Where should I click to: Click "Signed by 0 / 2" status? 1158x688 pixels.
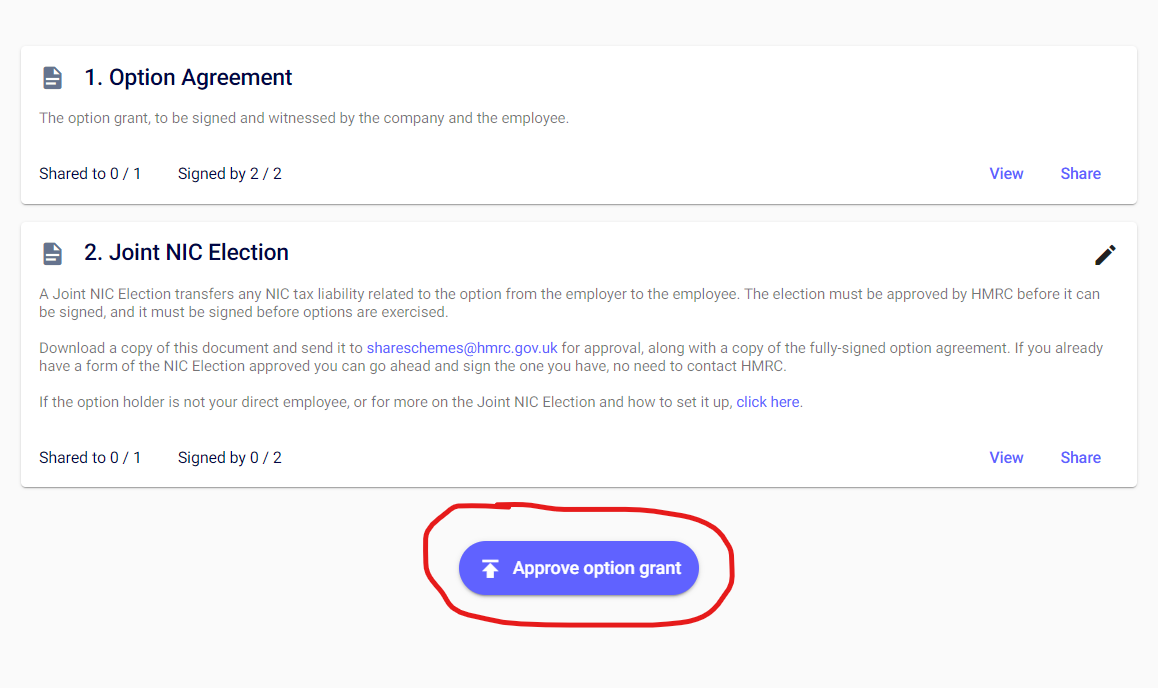pyautogui.click(x=230, y=458)
